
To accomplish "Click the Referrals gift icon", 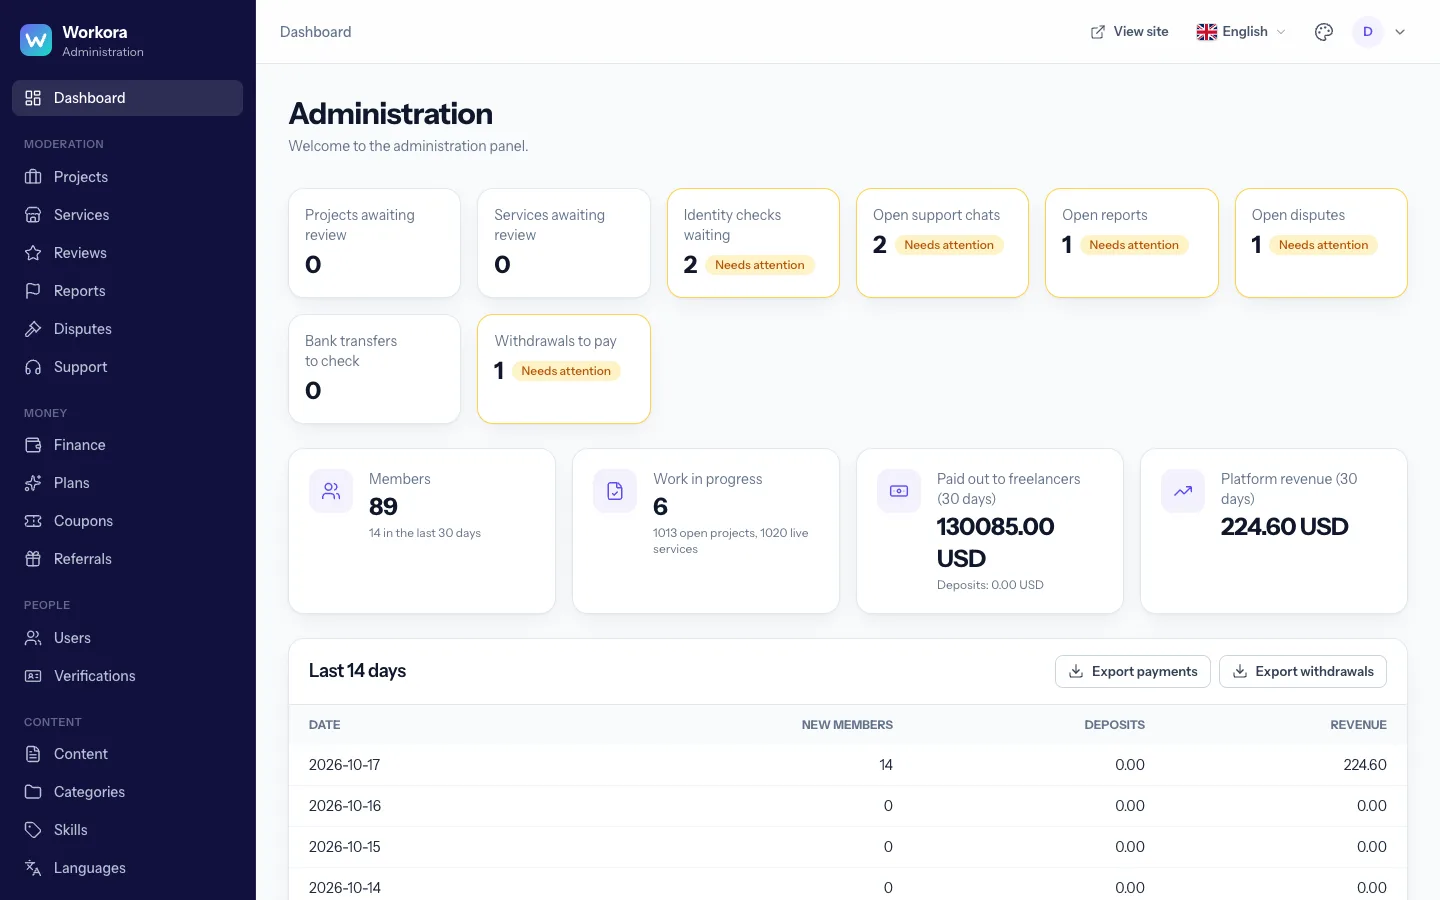I will click(33, 559).
